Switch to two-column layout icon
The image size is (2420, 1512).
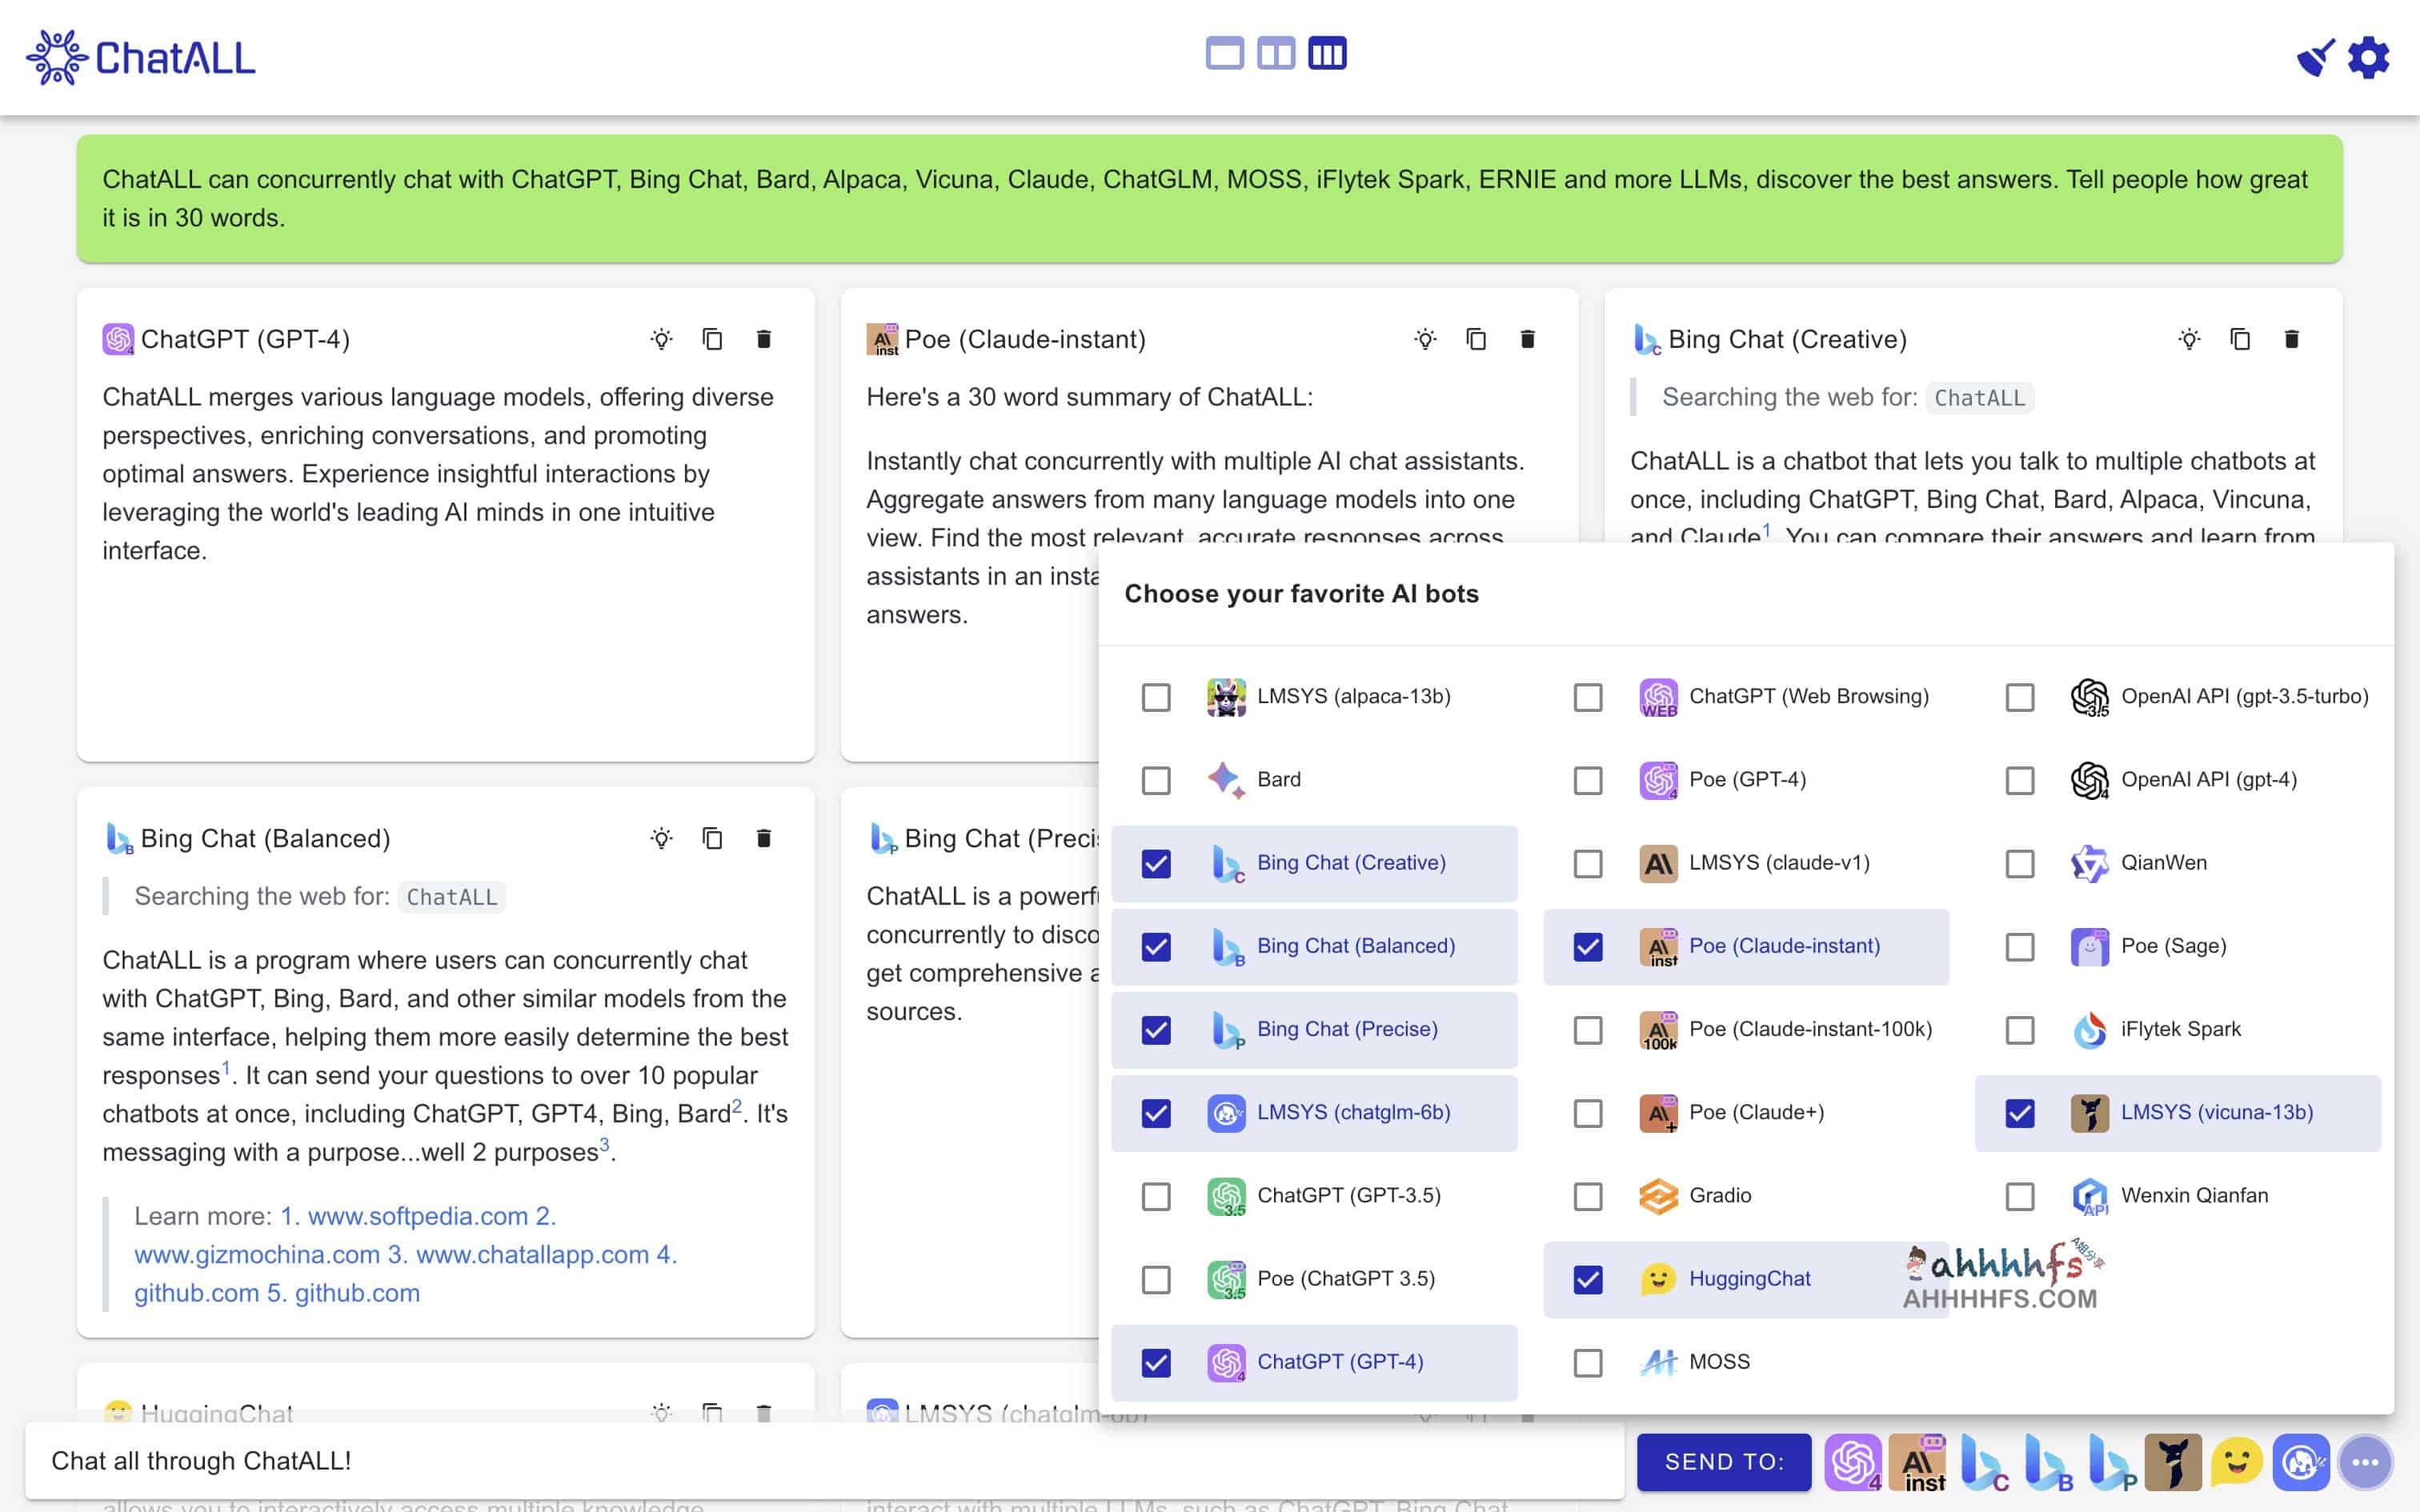[x=1276, y=53]
